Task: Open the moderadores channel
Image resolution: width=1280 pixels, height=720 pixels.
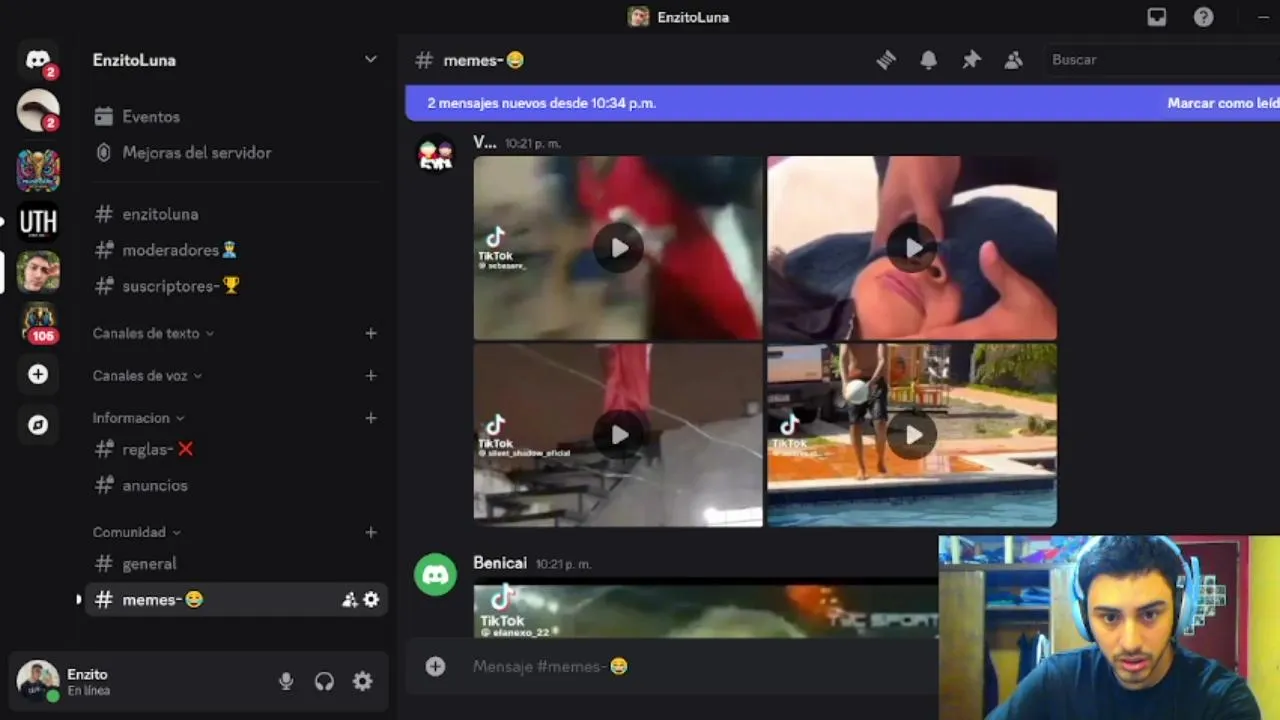Action: click(236, 250)
